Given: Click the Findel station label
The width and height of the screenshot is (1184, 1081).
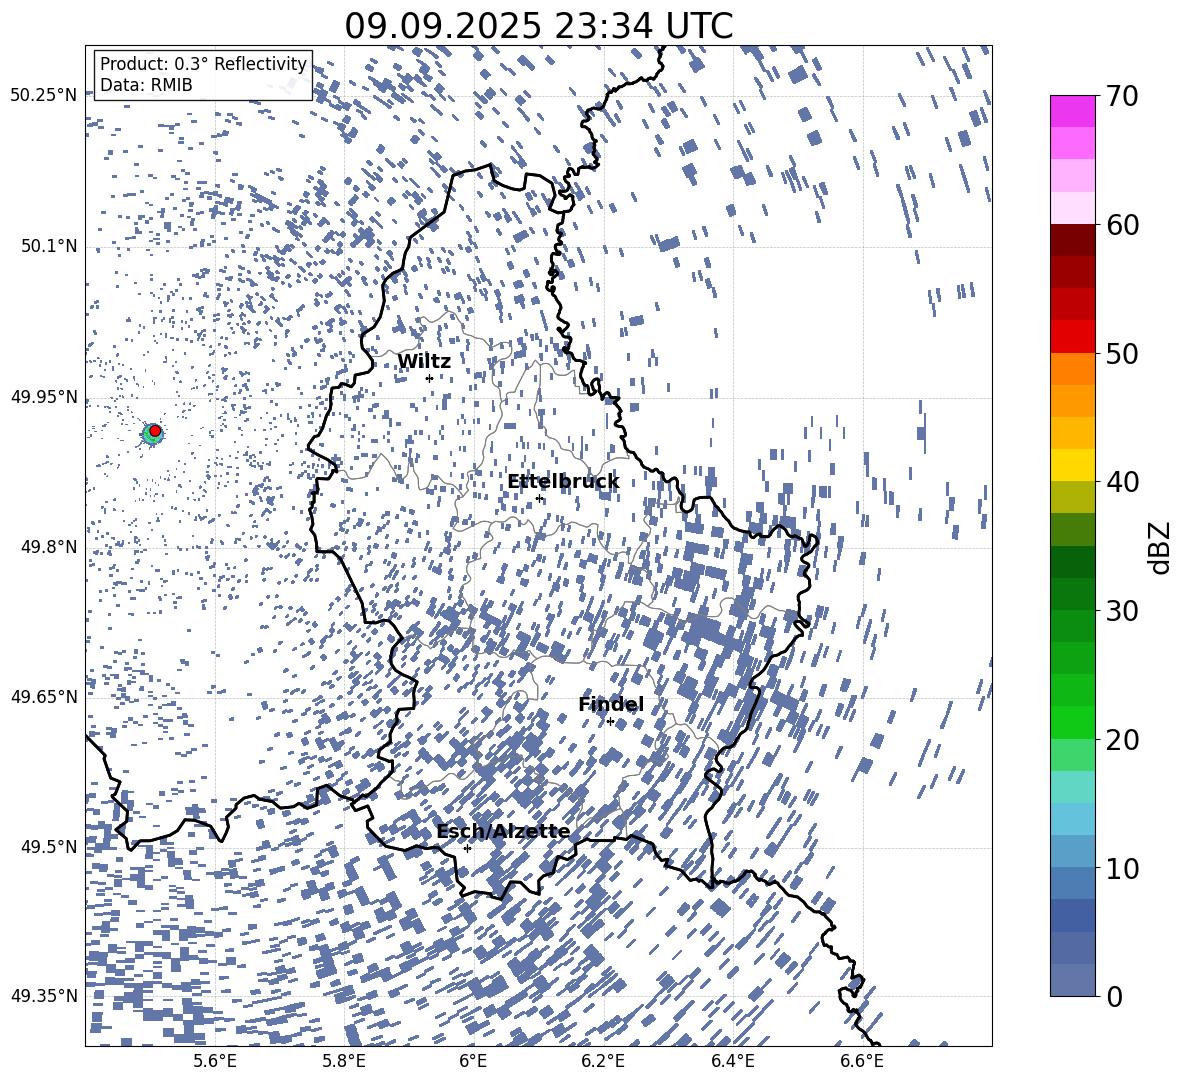Looking at the screenshot, I should tap(611, 704).
